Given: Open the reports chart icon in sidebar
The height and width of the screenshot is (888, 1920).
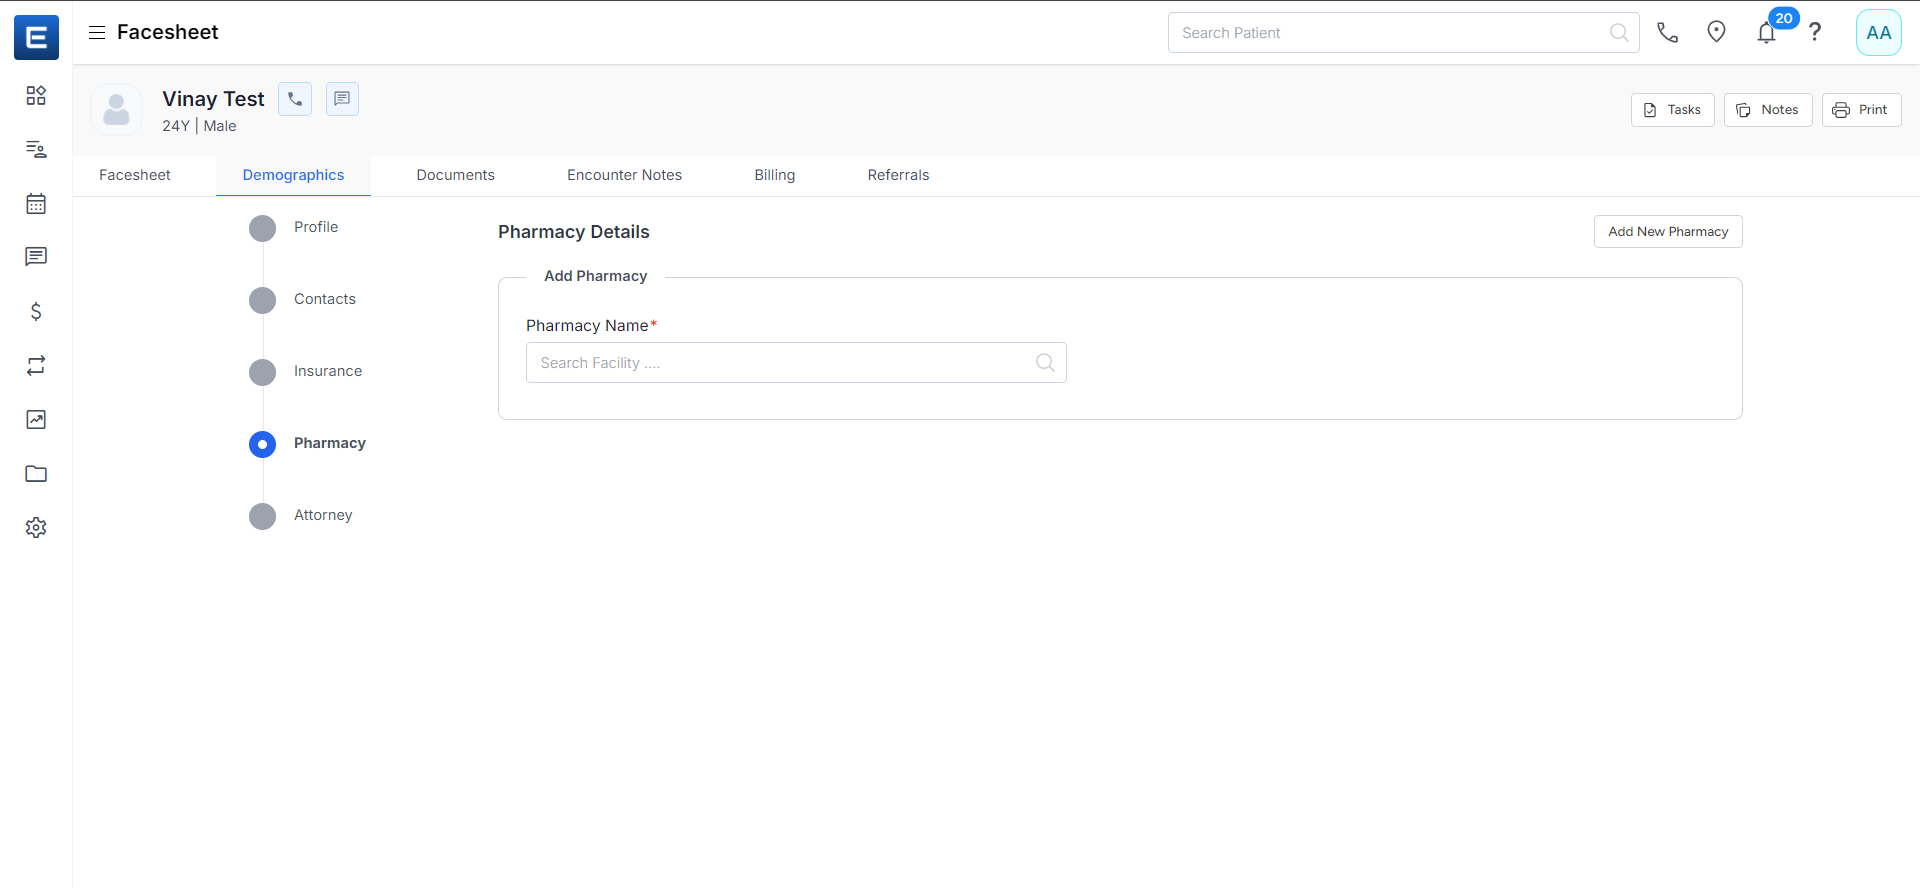Looking at the screenshot, I should tap(36, 420).
